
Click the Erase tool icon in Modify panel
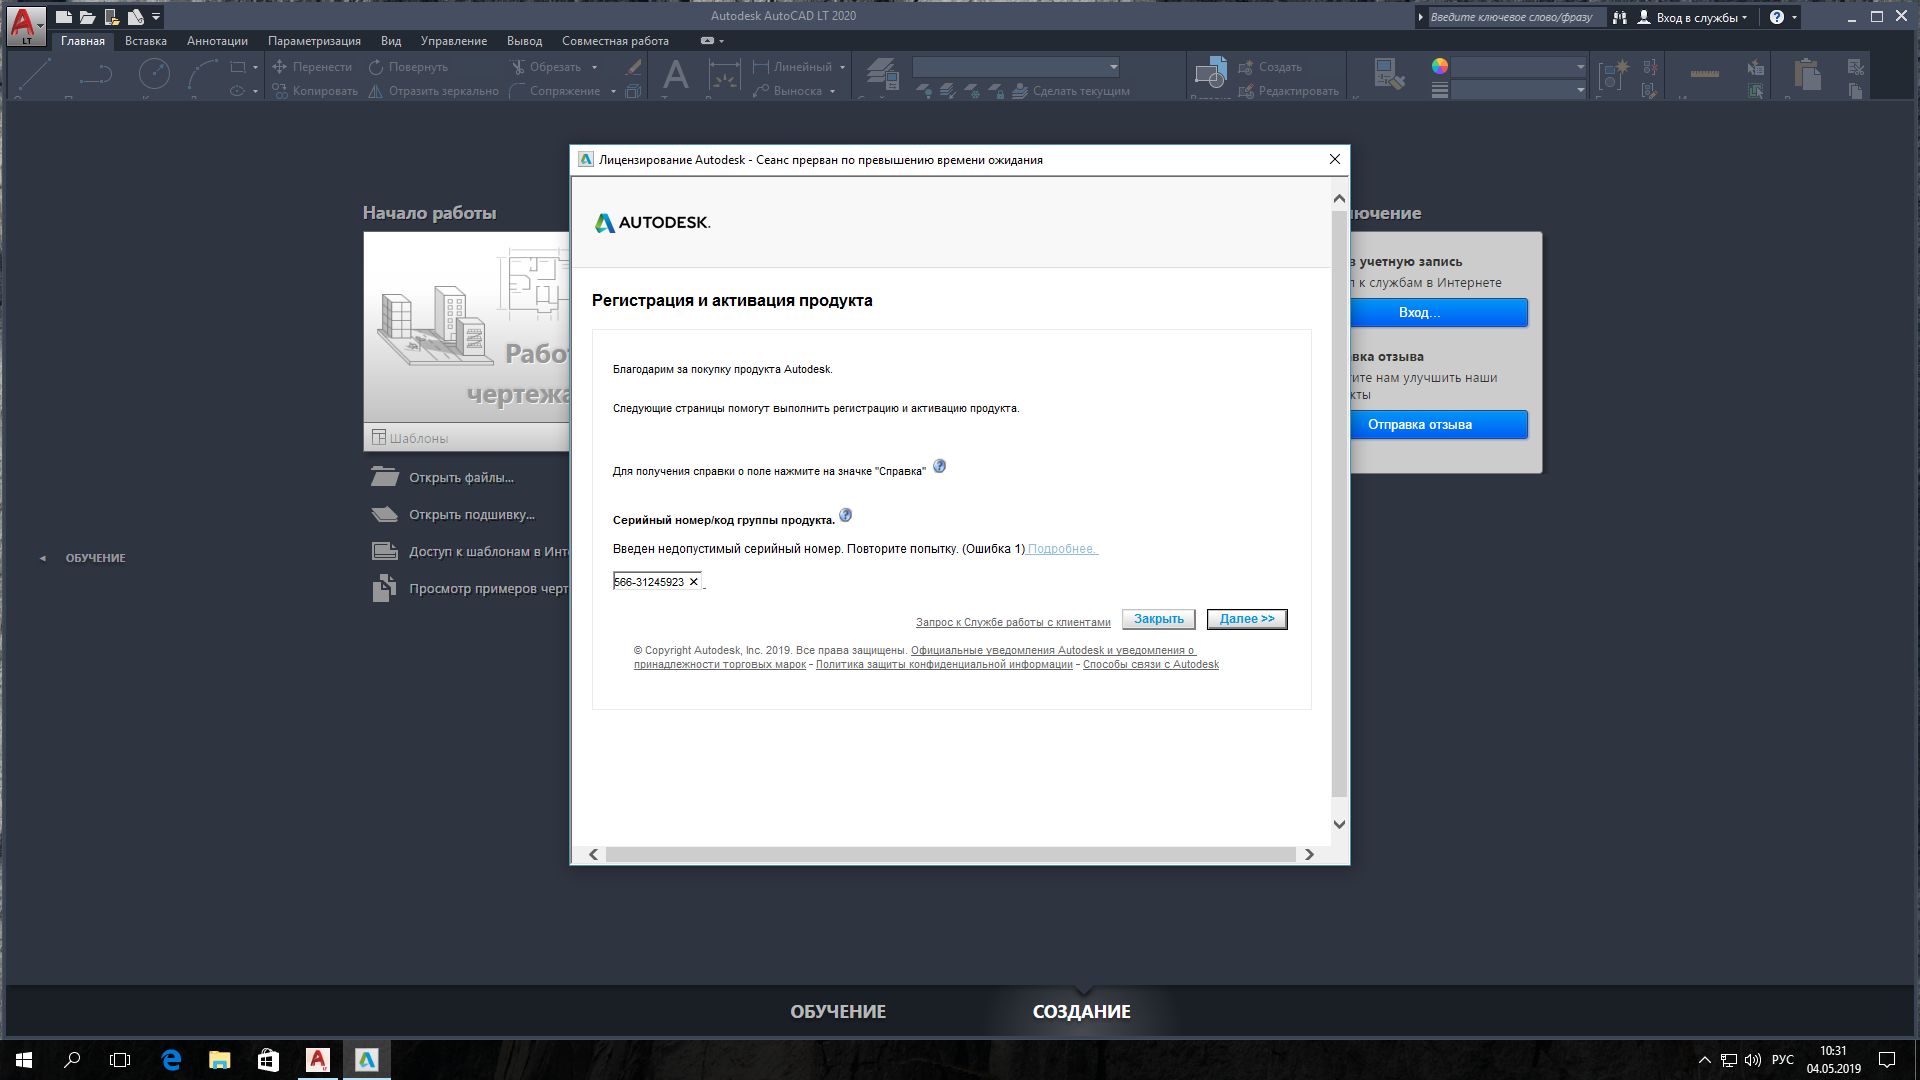[x=633, y=67]
